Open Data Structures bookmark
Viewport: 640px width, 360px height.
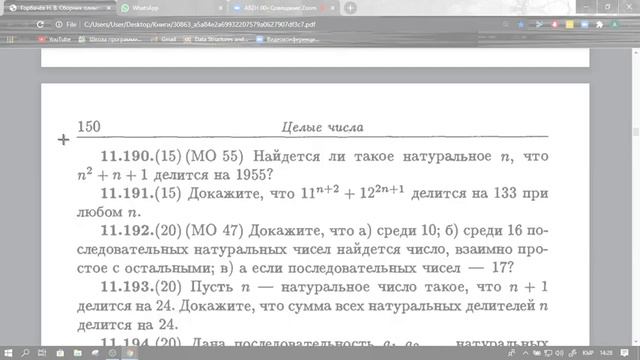(x=215, y=39)
